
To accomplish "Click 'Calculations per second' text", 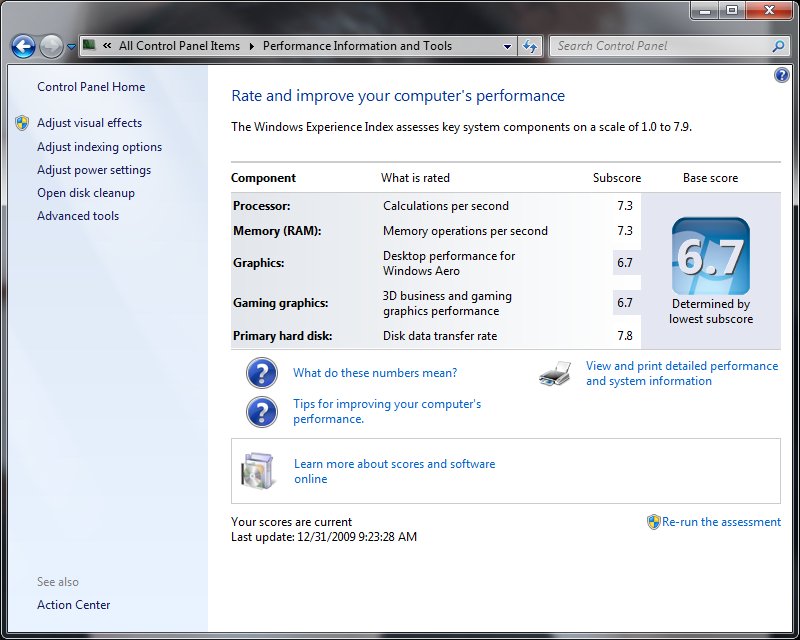I will (446, 206).
